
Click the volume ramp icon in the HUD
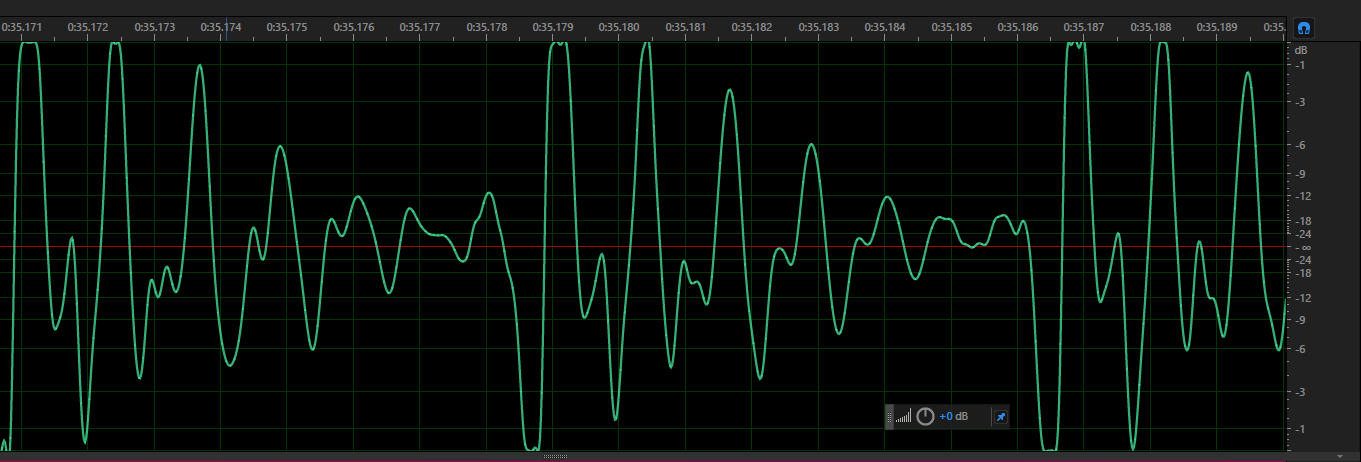coord(903,417)
